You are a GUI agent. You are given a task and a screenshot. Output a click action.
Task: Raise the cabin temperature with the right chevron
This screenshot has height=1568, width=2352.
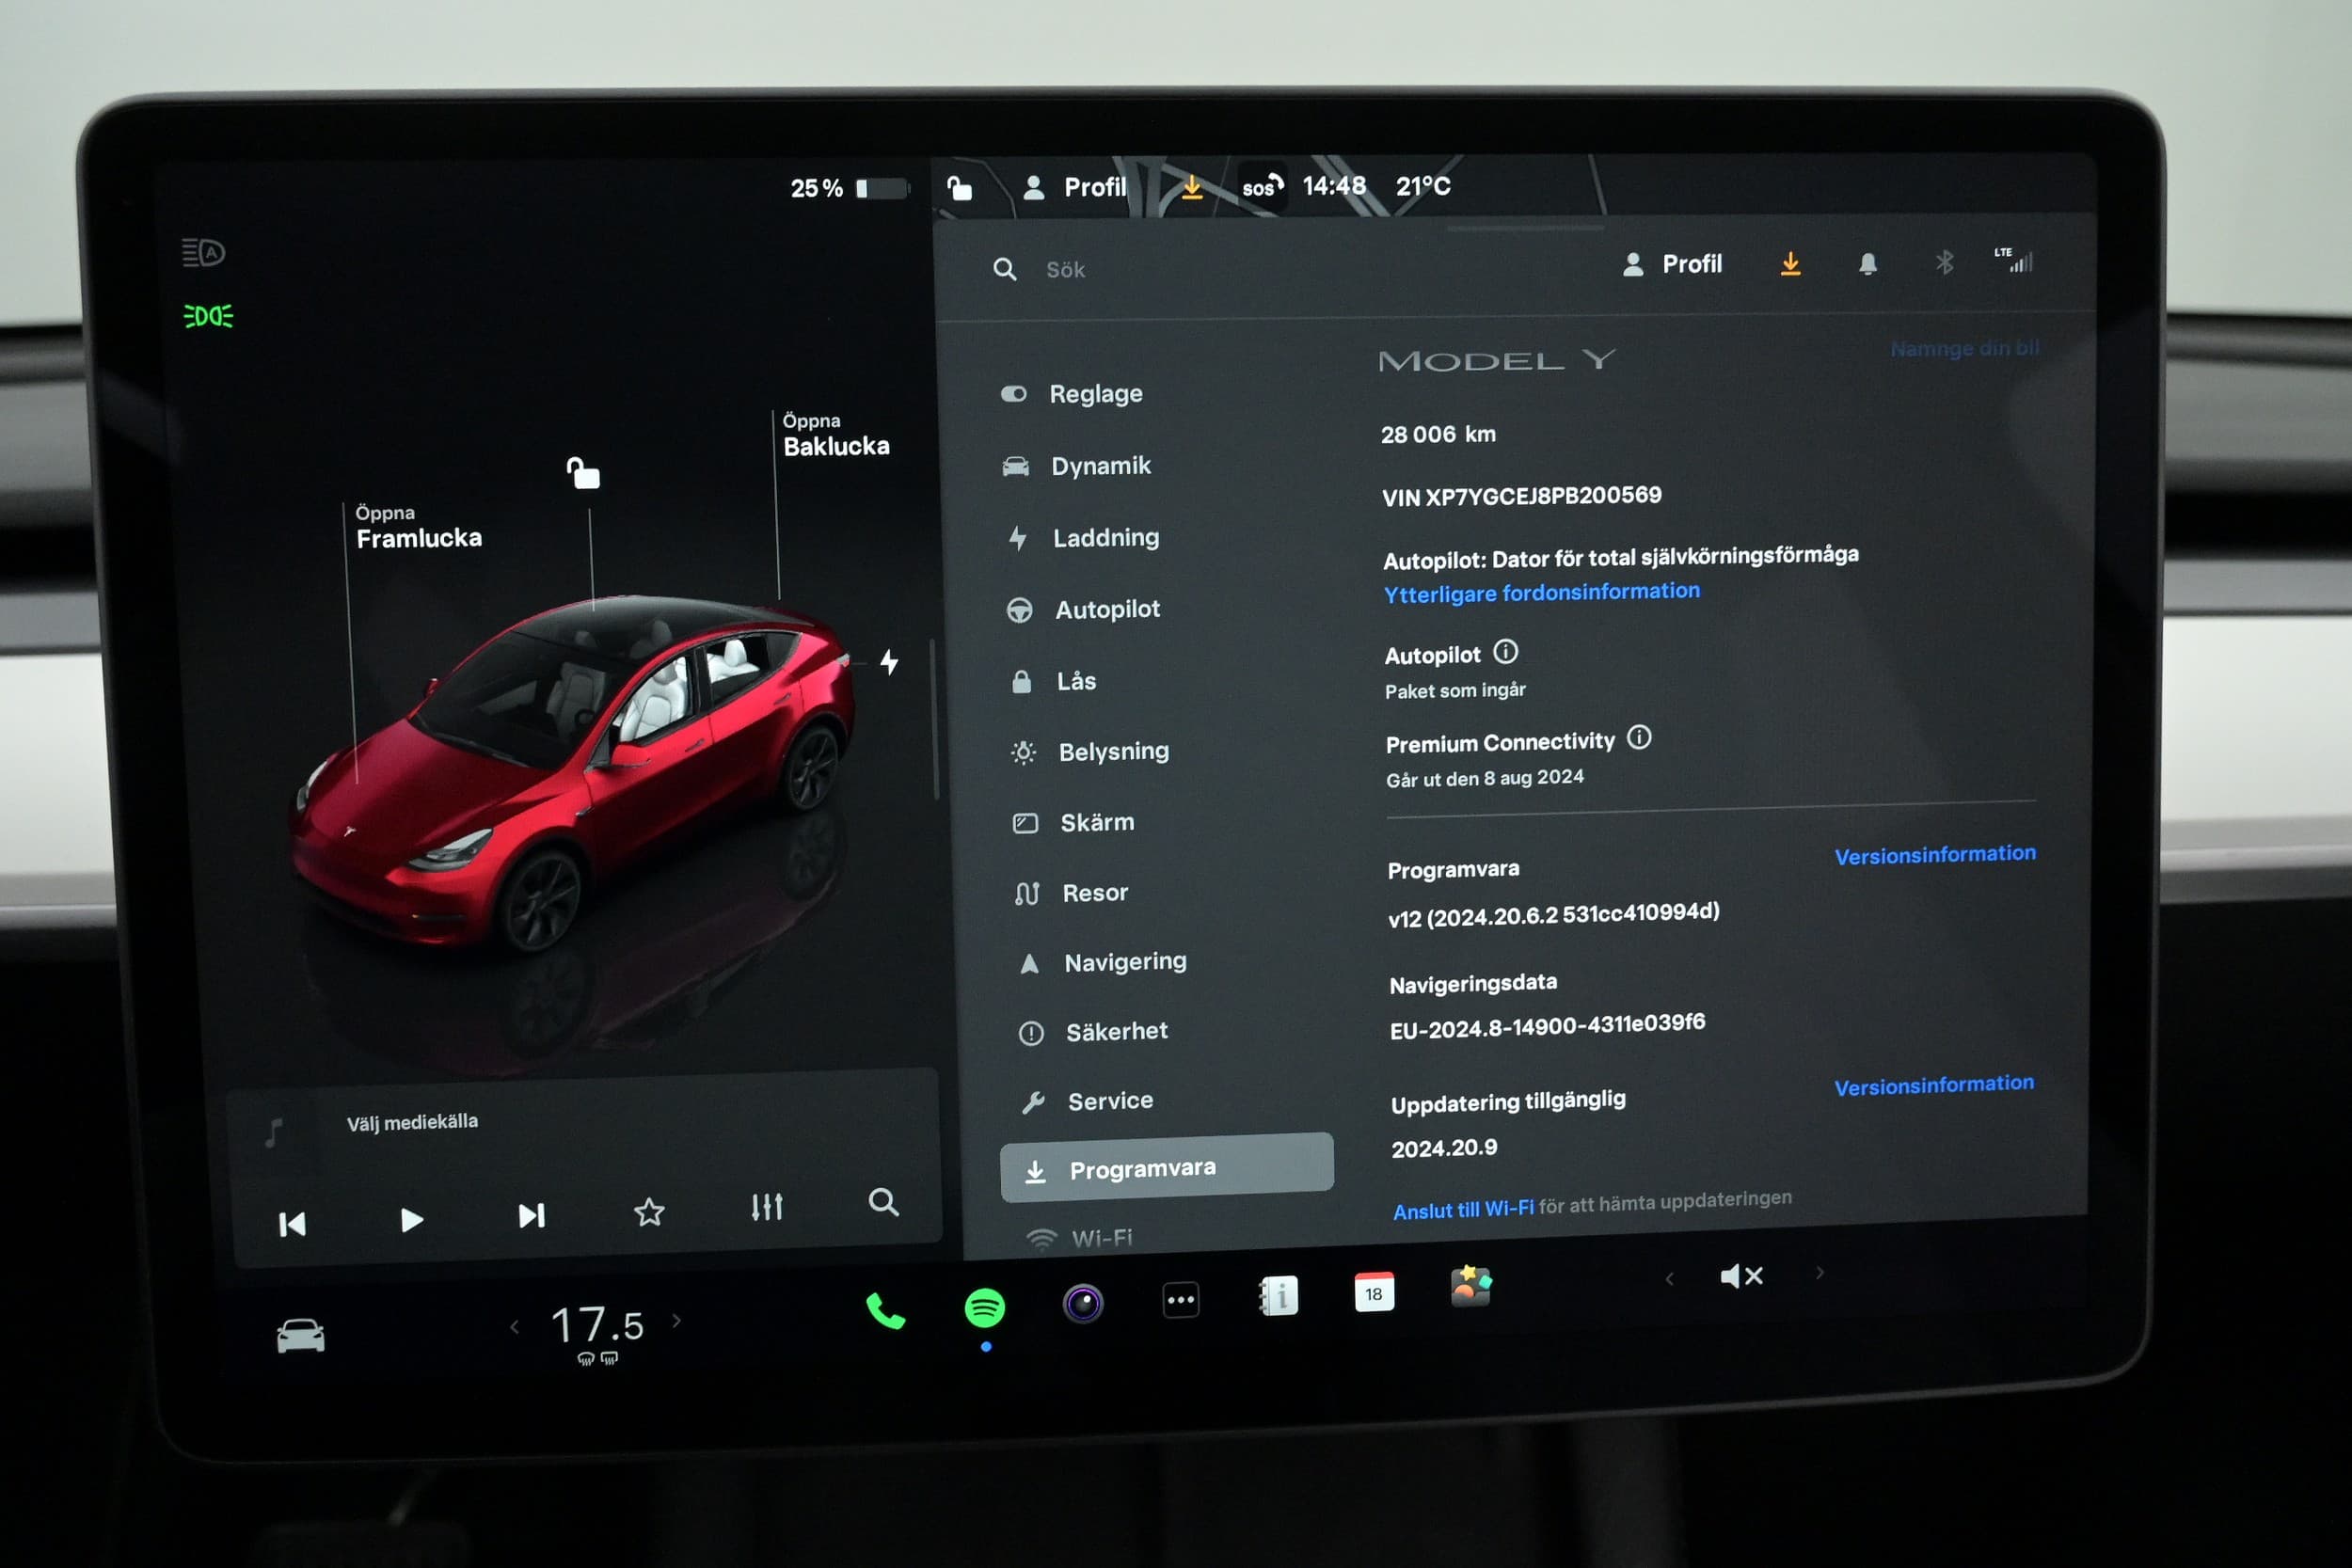point(677,1321)
